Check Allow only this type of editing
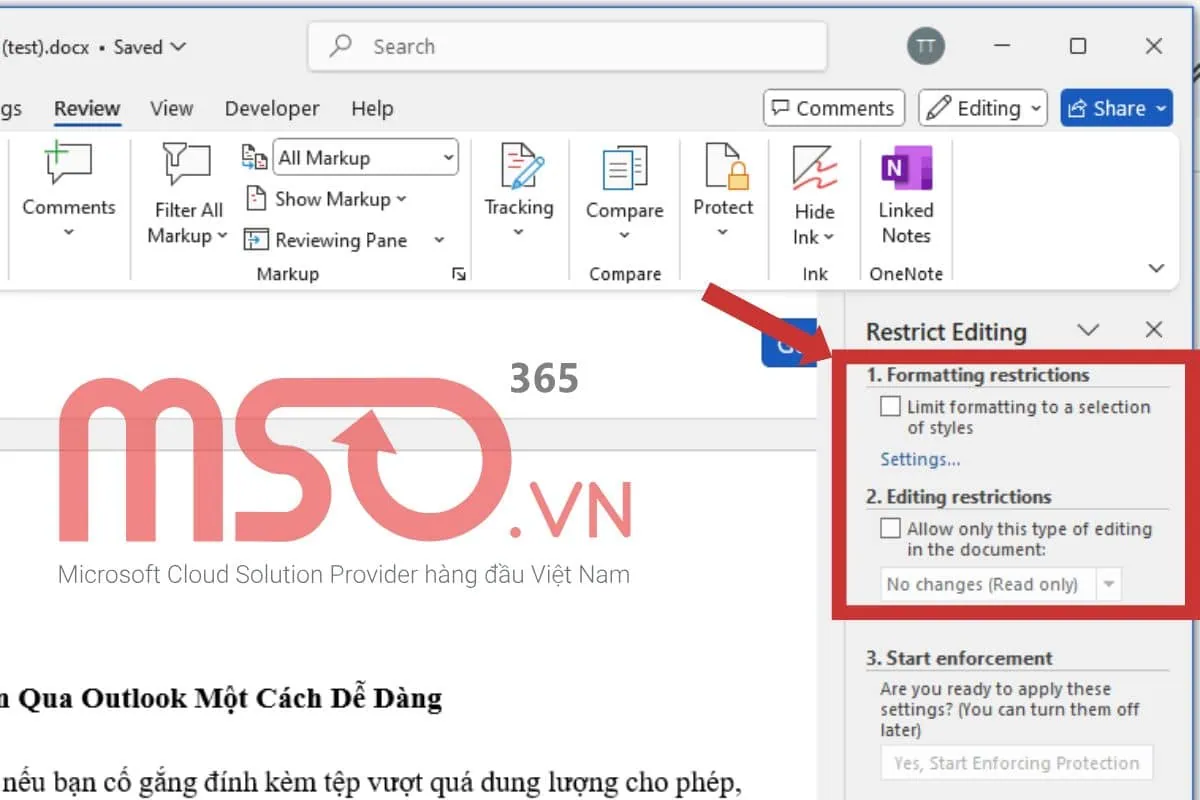 click(x=890, y=529)
